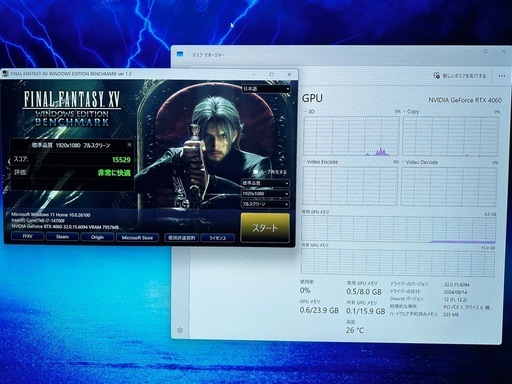Click the 非常に快適 rating text

click(x=114, y=173)
